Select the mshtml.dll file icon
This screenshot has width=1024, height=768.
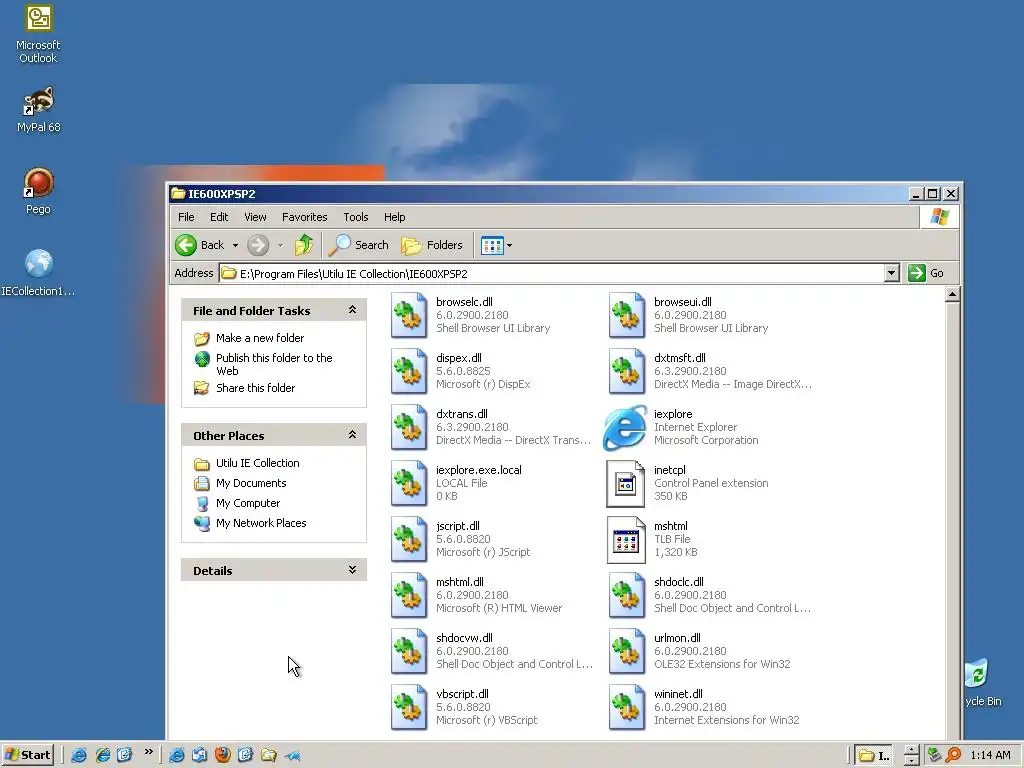click(x=408, y=596)
